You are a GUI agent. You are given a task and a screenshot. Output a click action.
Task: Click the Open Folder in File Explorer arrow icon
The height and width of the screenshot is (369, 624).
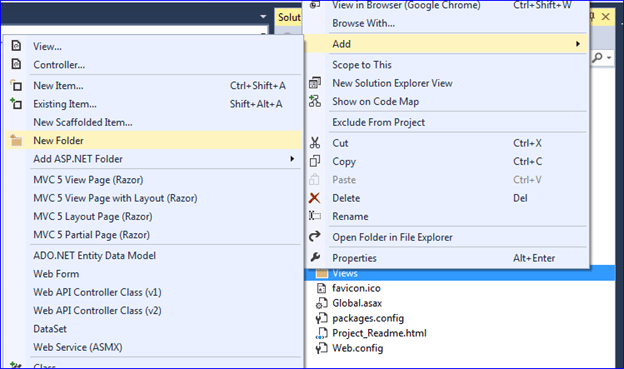[x=315, y=236]
